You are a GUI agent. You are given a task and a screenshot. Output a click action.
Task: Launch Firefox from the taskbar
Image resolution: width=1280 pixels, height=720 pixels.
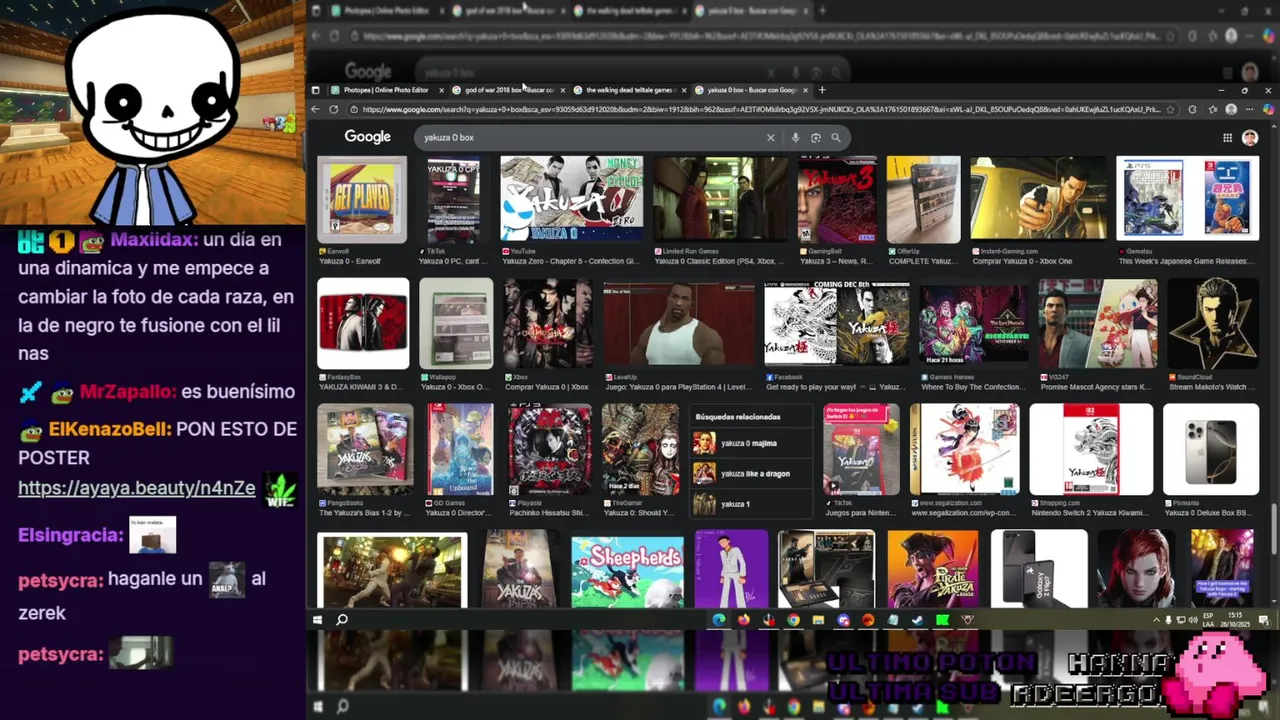pos(743,620)
